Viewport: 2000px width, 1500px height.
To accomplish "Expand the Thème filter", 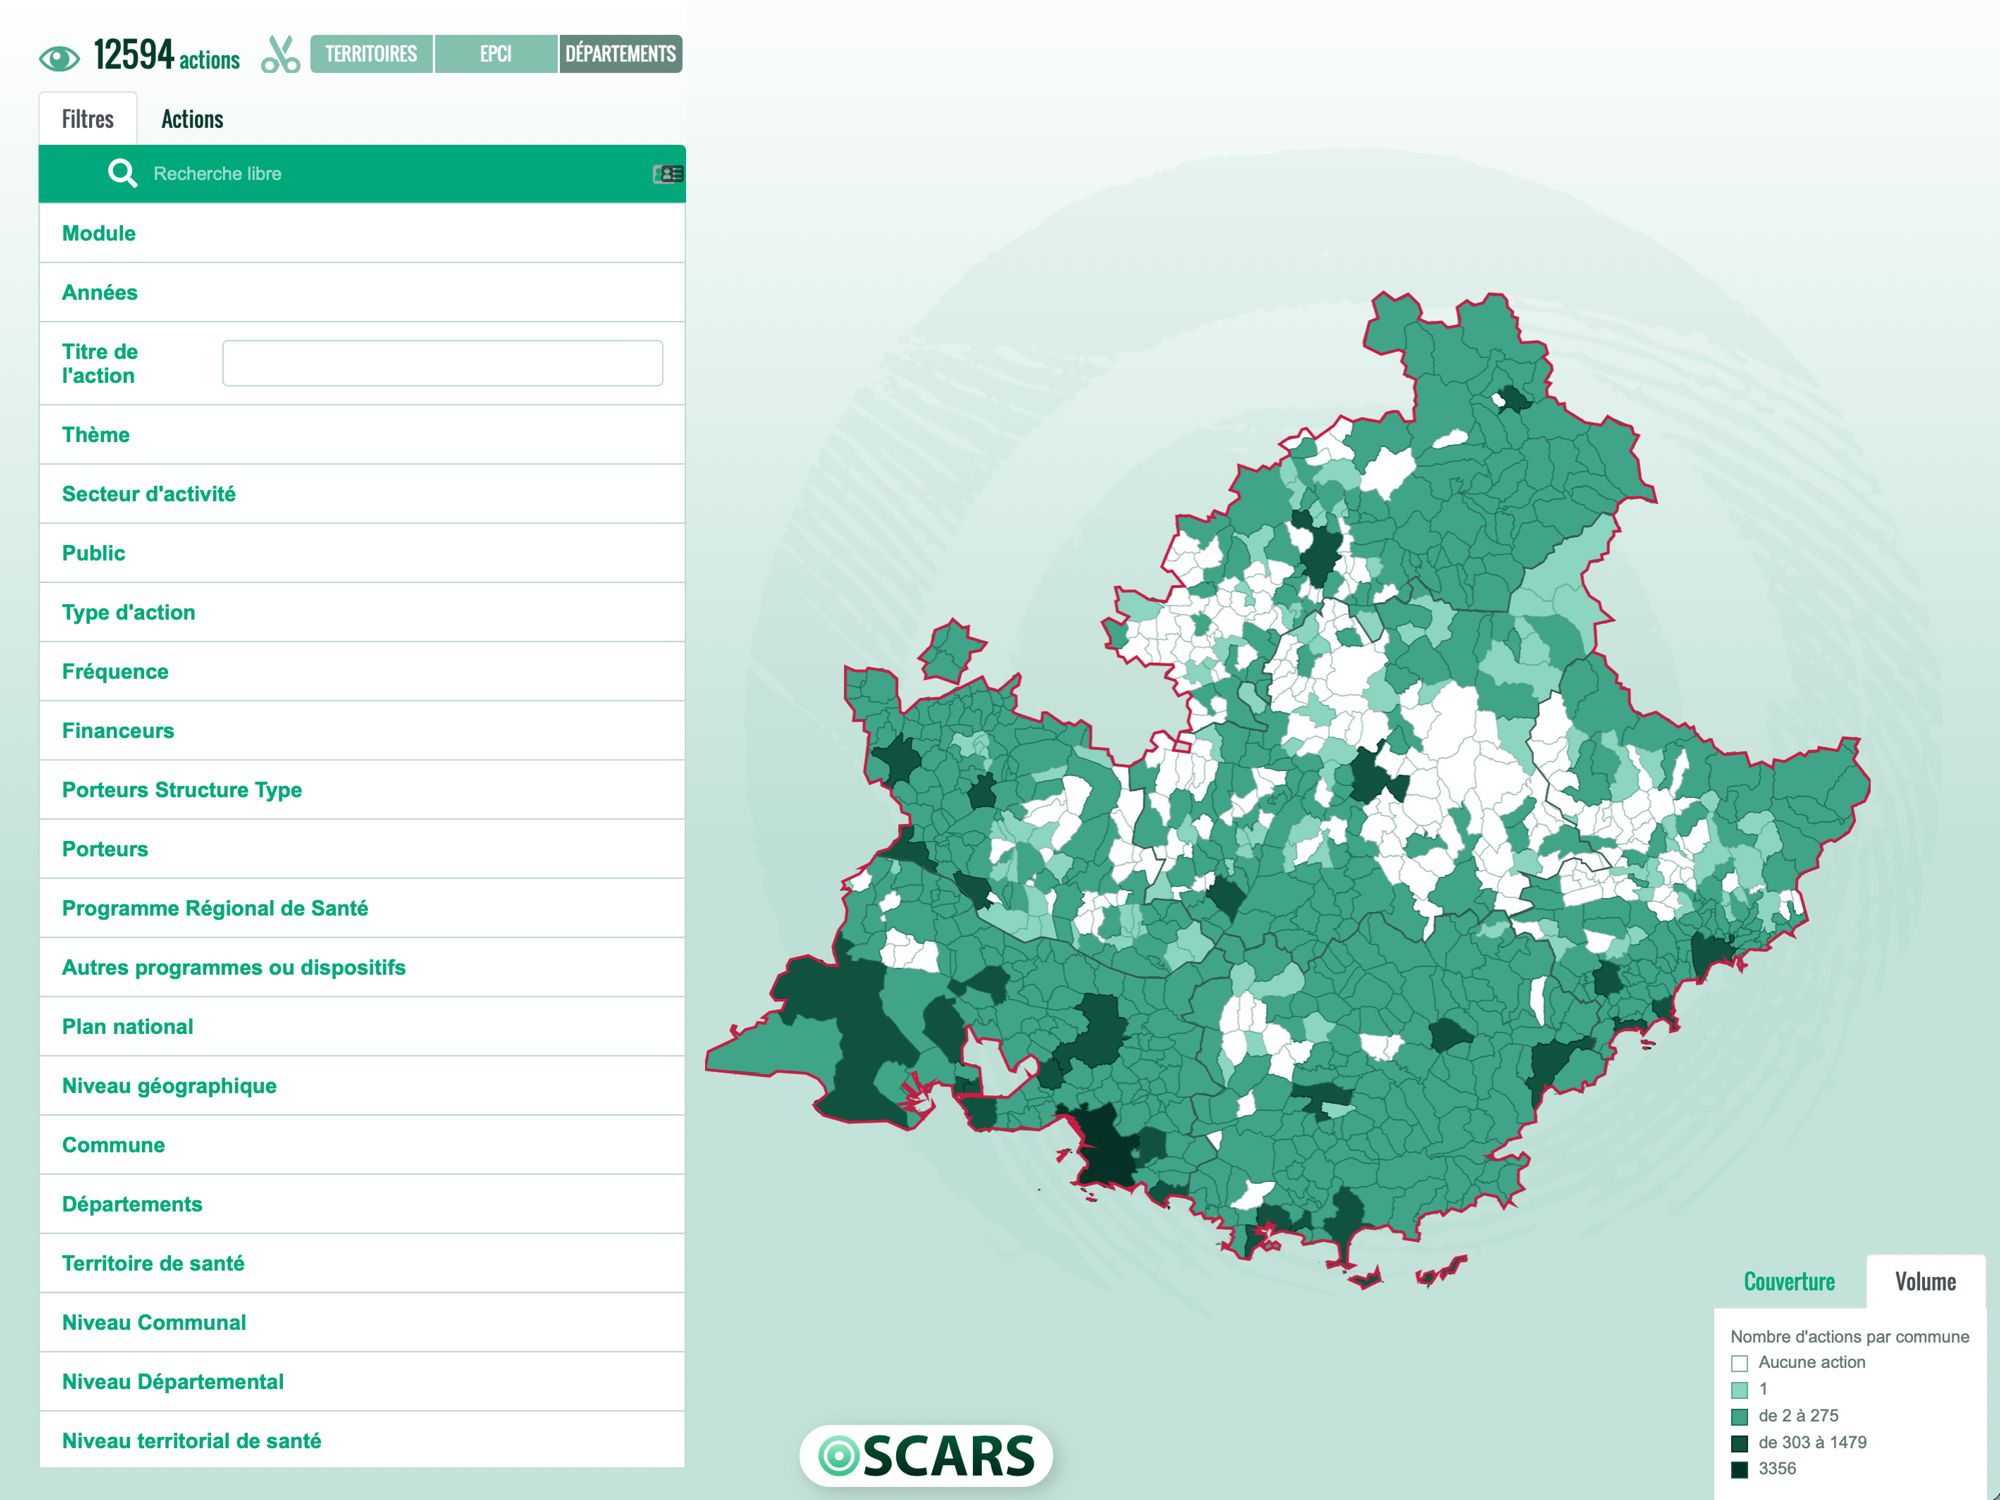I will point(96,434).
